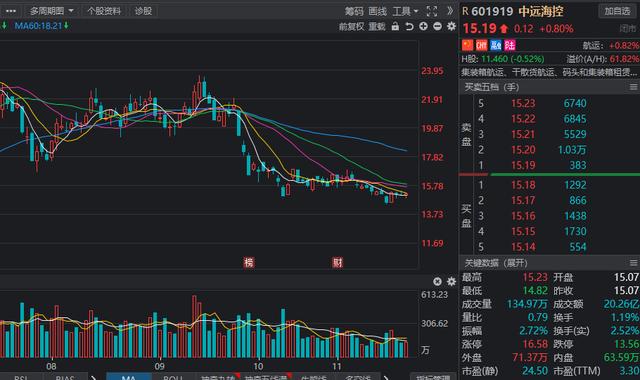Open the 多周期图 dropdown
The width and height of the screenshot is (640, 380).
(x=52, y=11)
